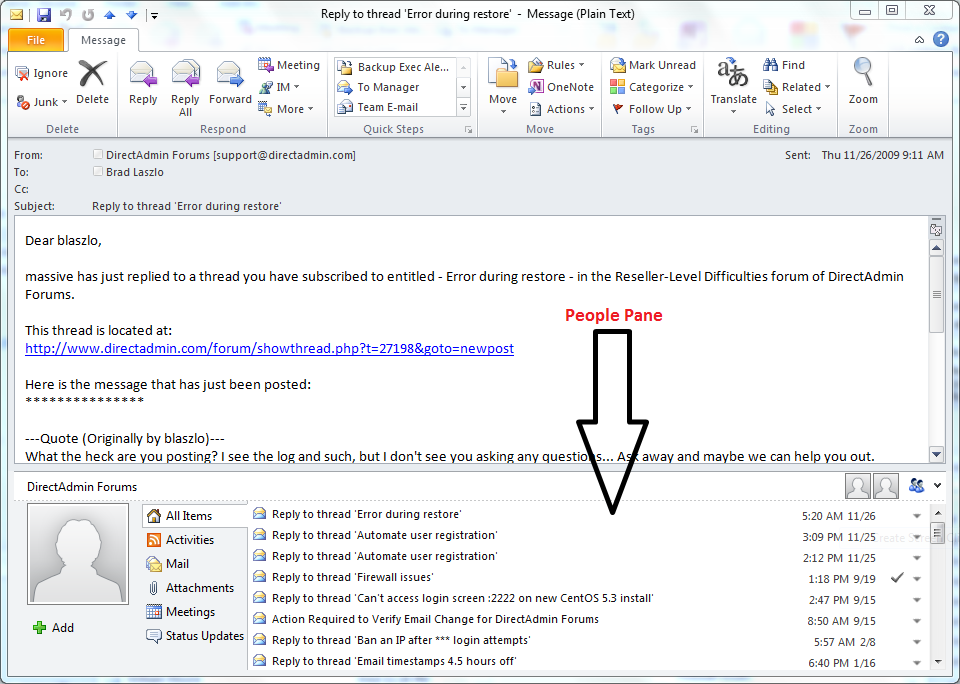Forward this message
The image size is (960, 684).
pos(230,83)
